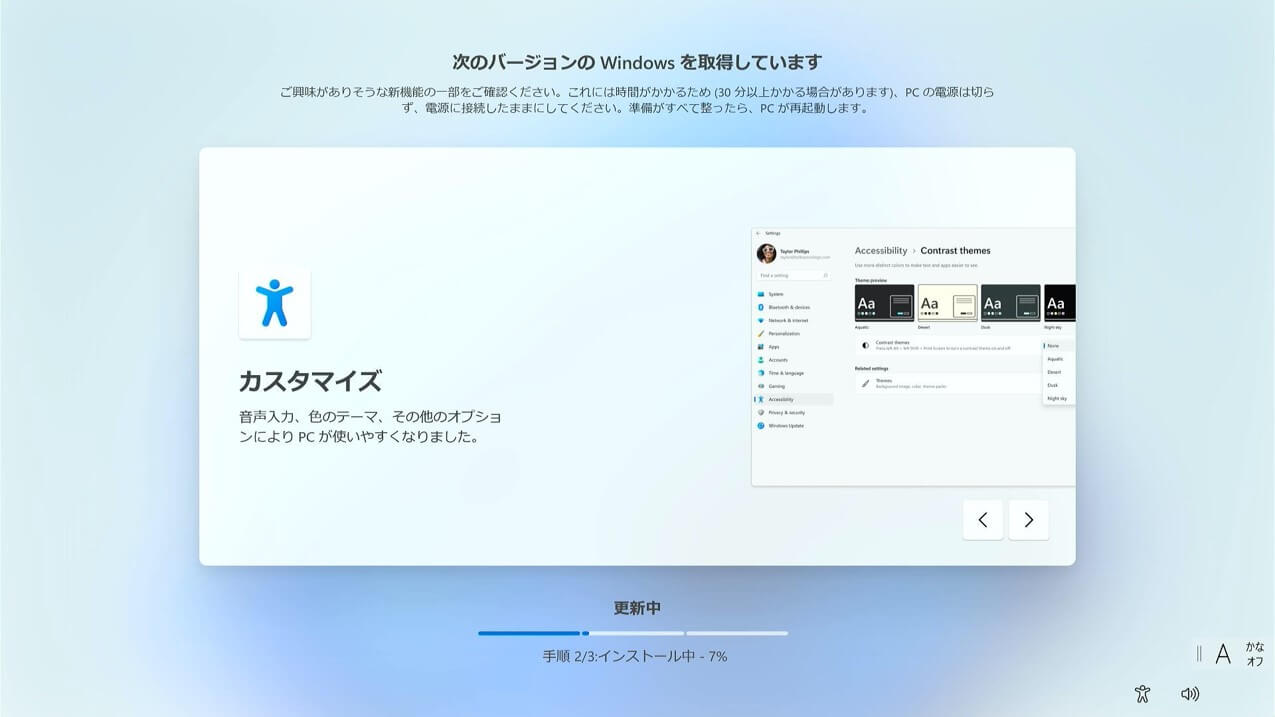Choose the Aquatic theme preview thumbnail
Viewport: 1275px width, 717px height.
[885, 303]
